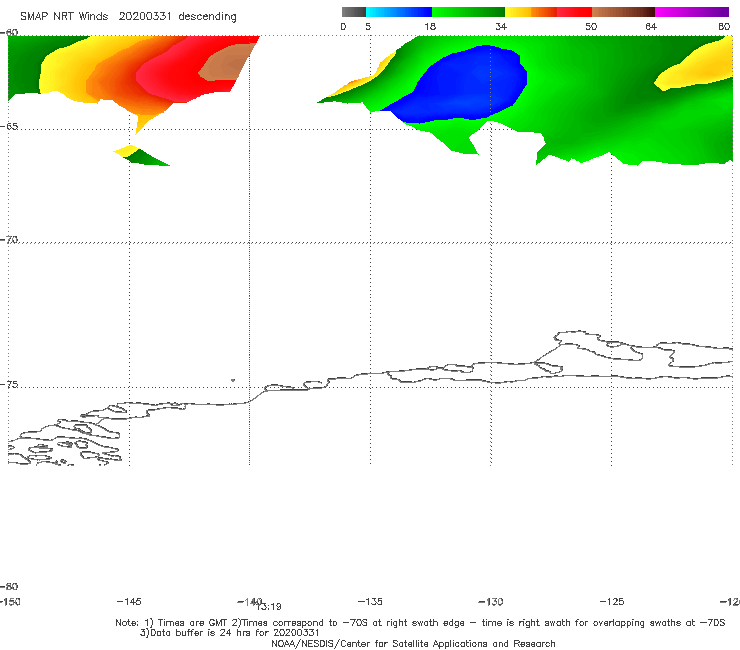Click the latitude label '-65'
740x650 pixels.
9,127
